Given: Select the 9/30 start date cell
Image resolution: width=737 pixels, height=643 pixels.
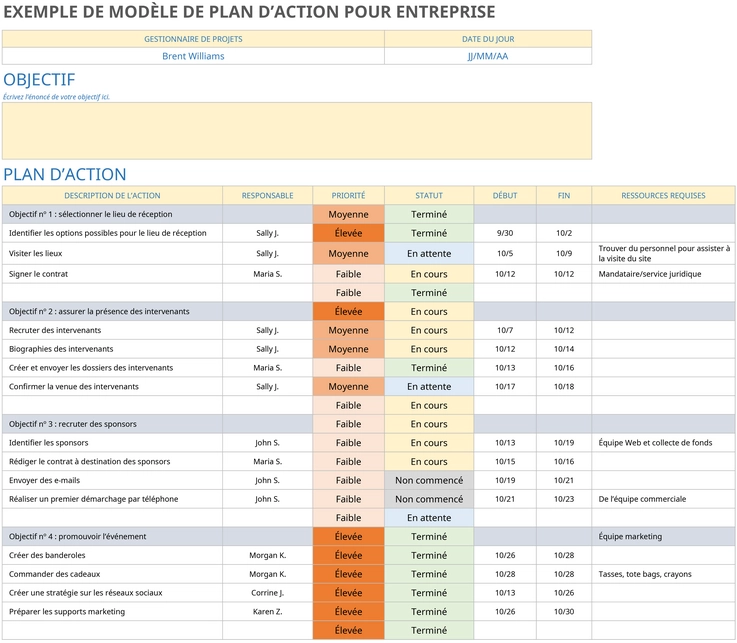Looking at the screenshot, I should click(x=505, y=233).
